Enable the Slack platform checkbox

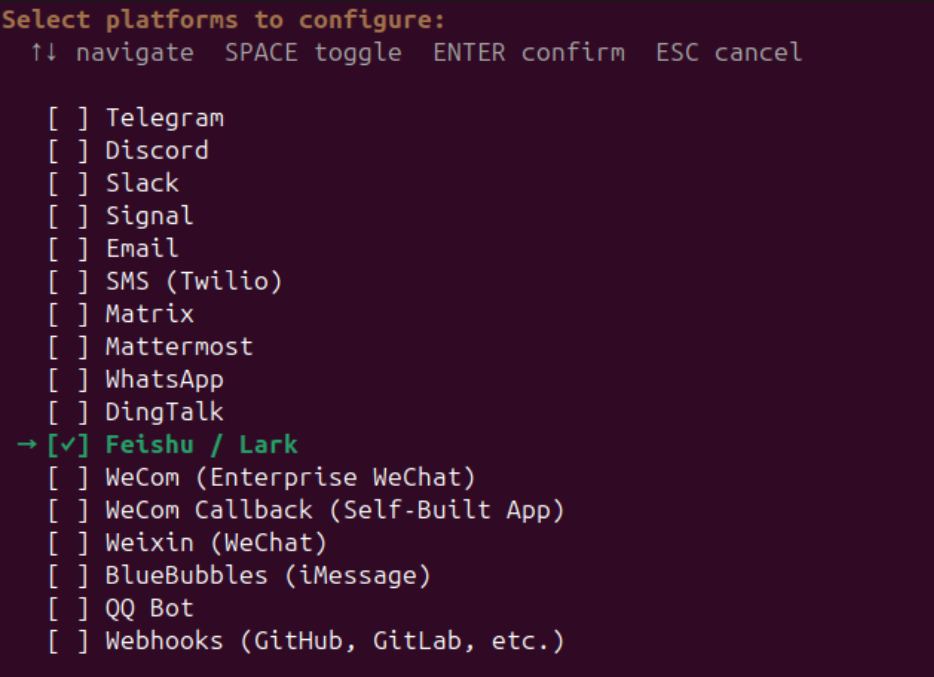(x=68, y=184)
